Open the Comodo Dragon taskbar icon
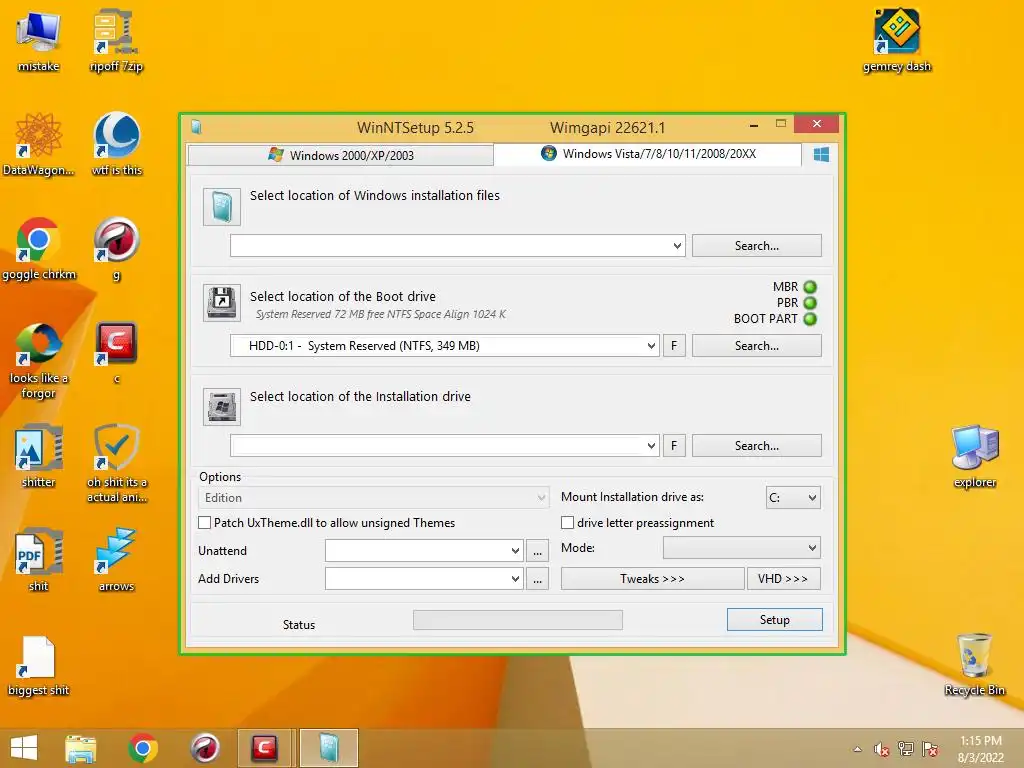 click(204, 748)
